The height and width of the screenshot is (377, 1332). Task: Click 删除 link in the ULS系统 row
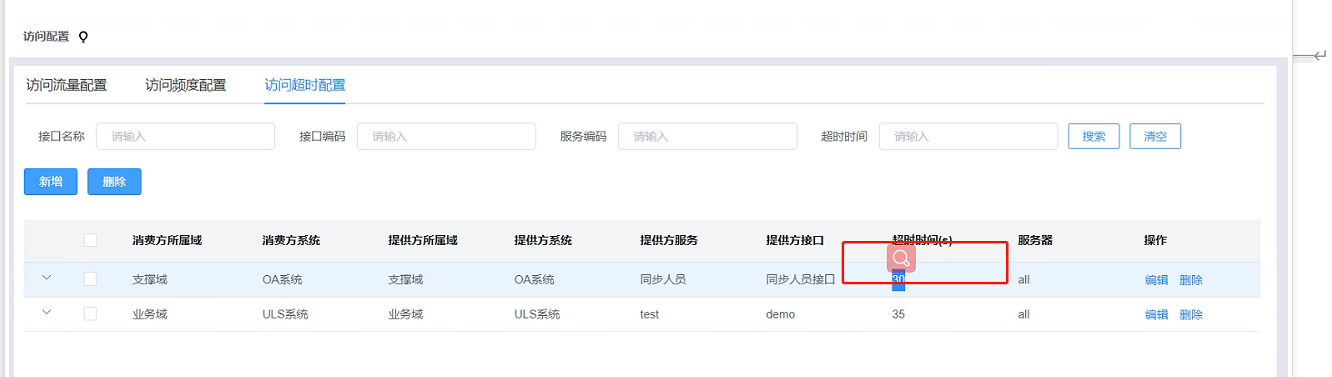click(x=1191, y=314)
